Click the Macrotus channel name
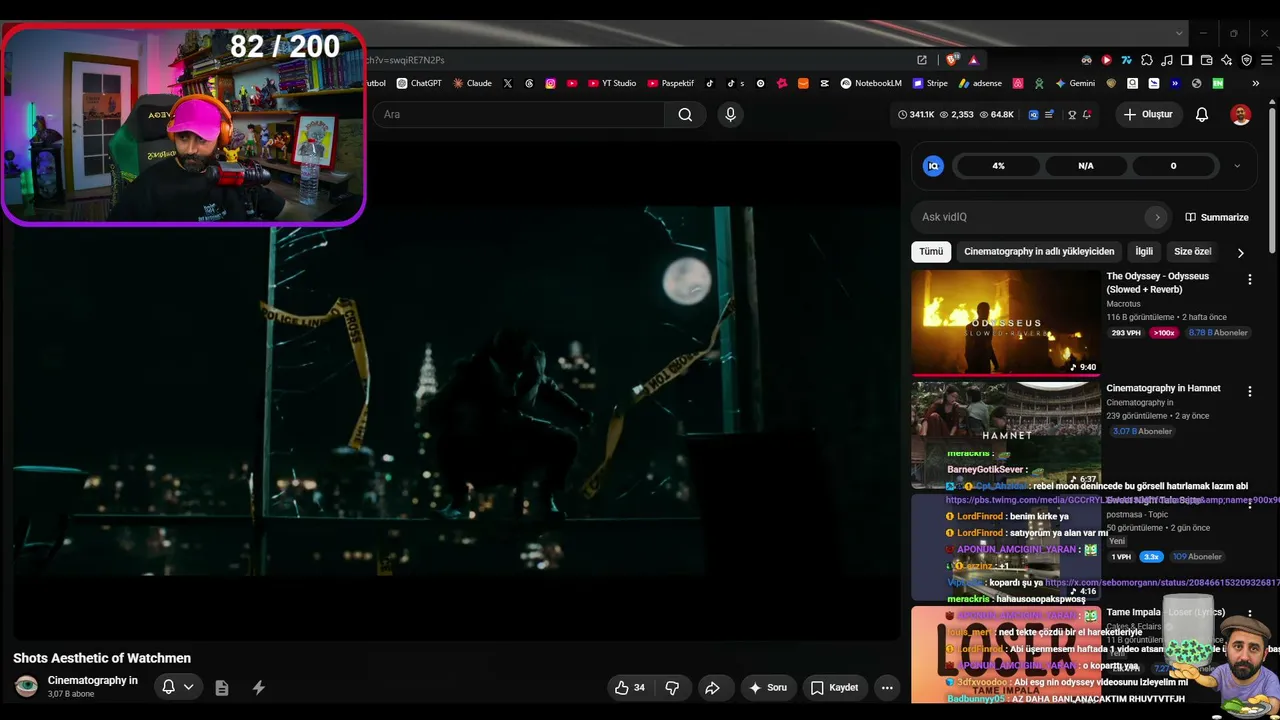The height and width of the screenshot is (720, 1280). coord(1124,304)
